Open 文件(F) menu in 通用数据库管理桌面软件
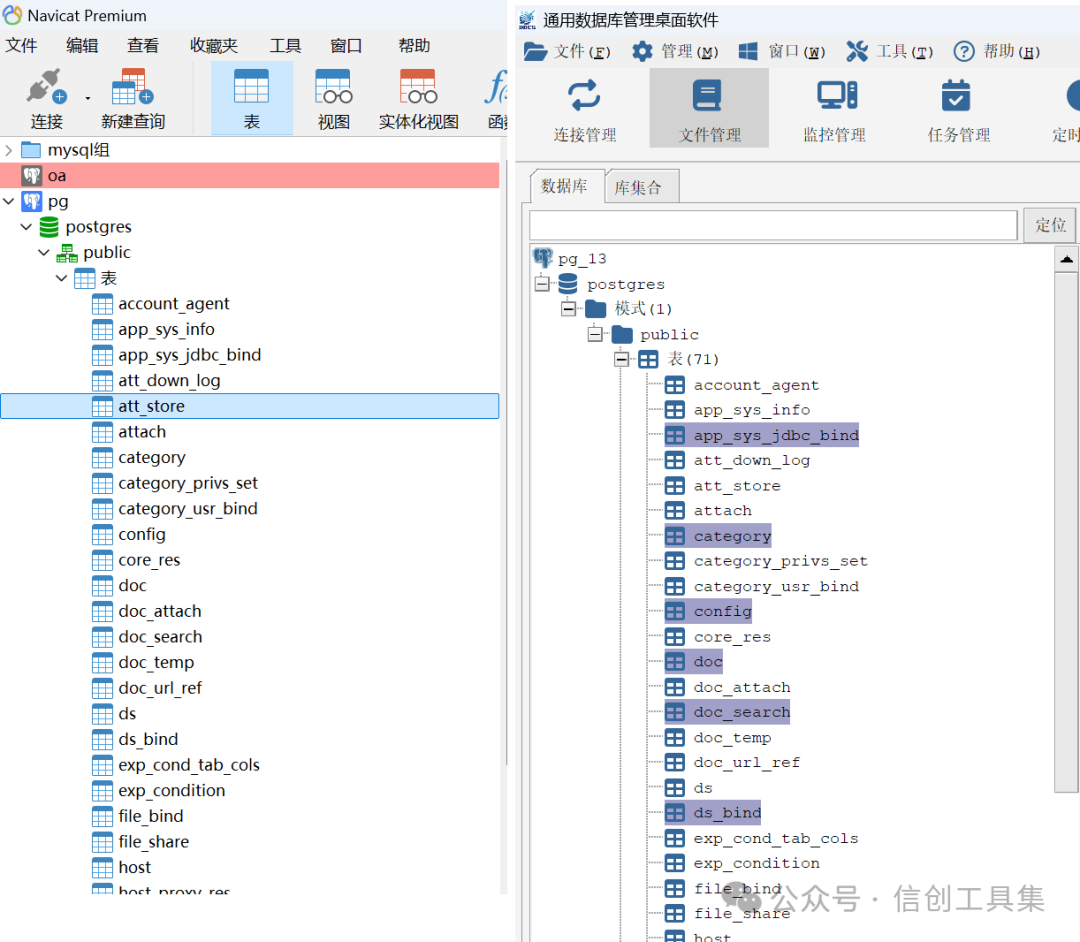Viewport: 1080px width, 942px height. pos(566,52)
